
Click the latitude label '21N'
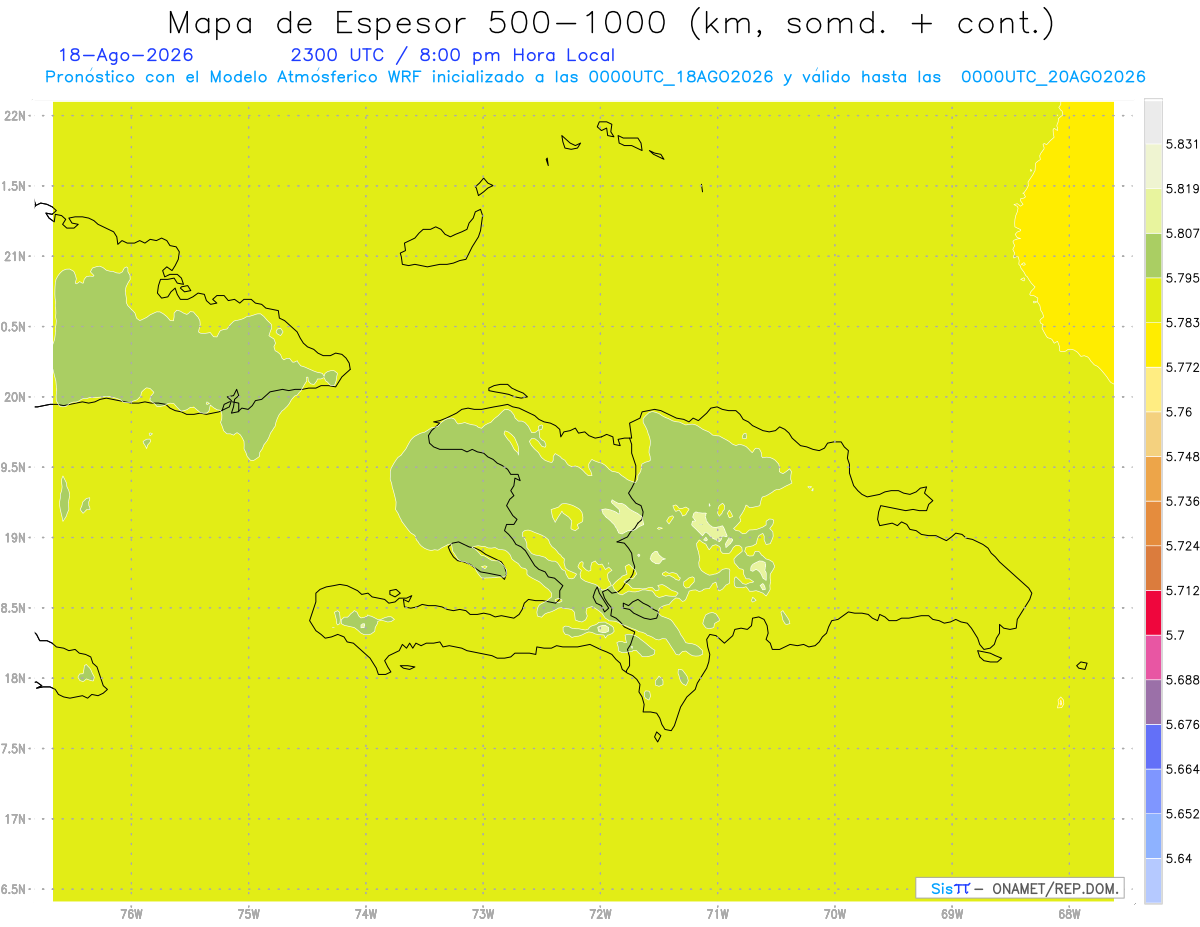coord(16,256)
